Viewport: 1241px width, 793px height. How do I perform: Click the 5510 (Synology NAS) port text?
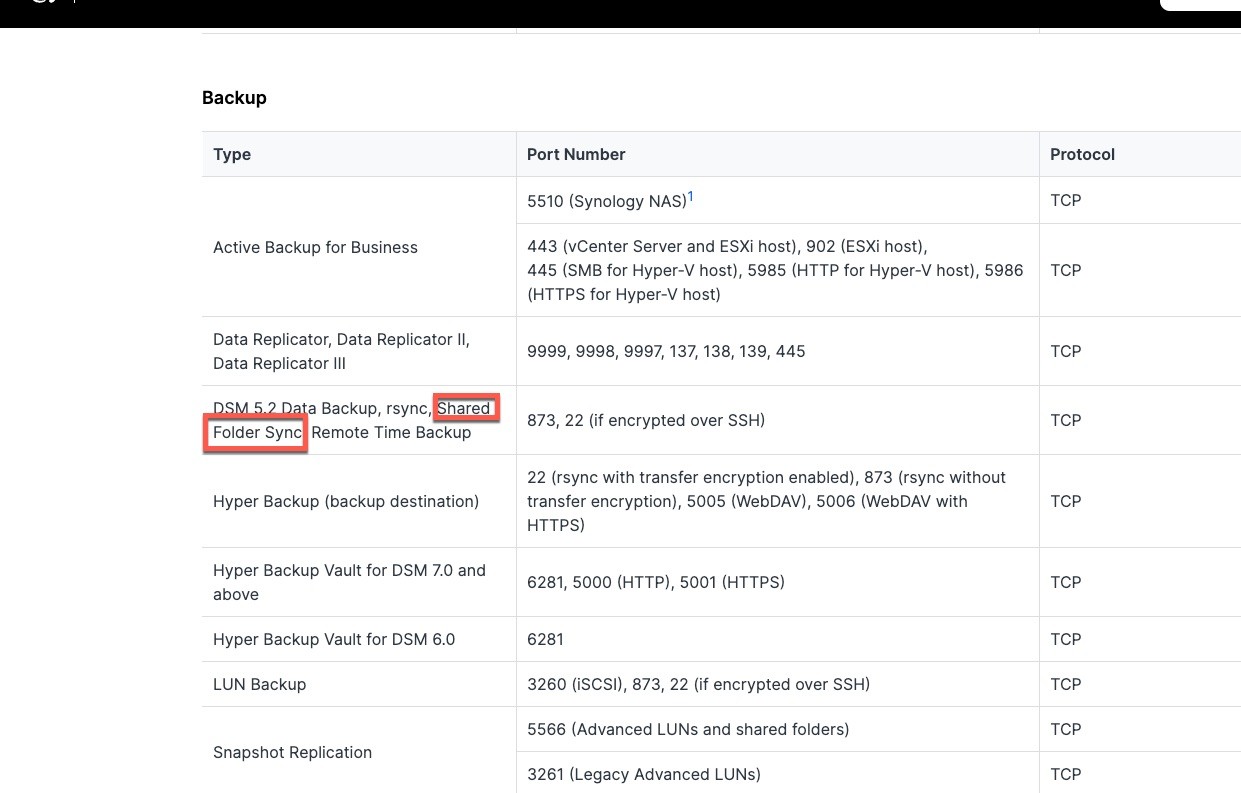click(x=606, y=201)
